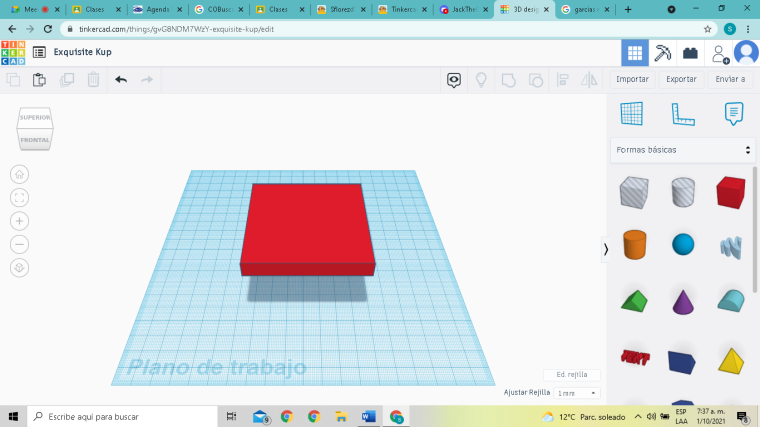This screenshot has height=427, width=760.
Task: Pick the blue sphere shape
Action: pos(683,244)
